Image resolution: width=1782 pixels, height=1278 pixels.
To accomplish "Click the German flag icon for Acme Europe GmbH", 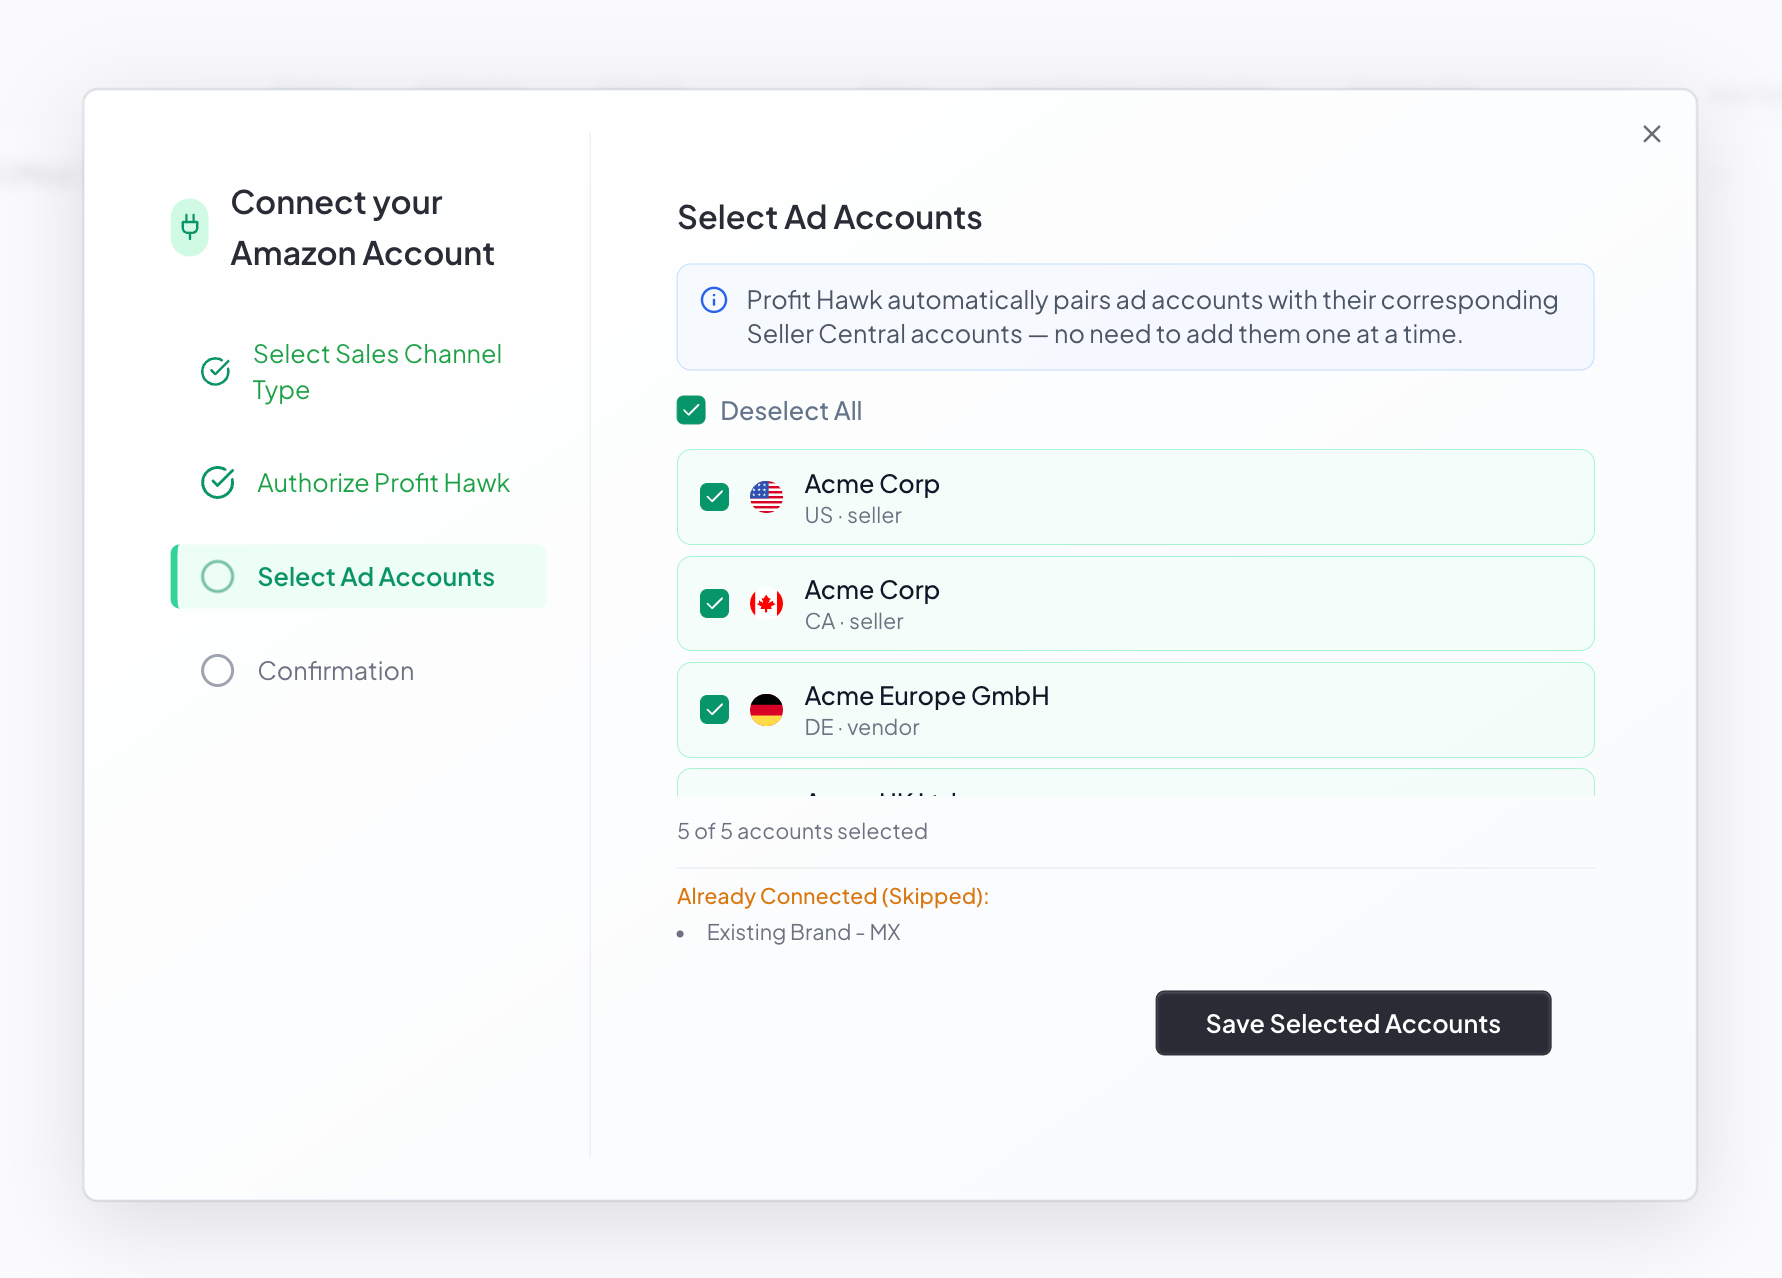I will coord(766,710).
